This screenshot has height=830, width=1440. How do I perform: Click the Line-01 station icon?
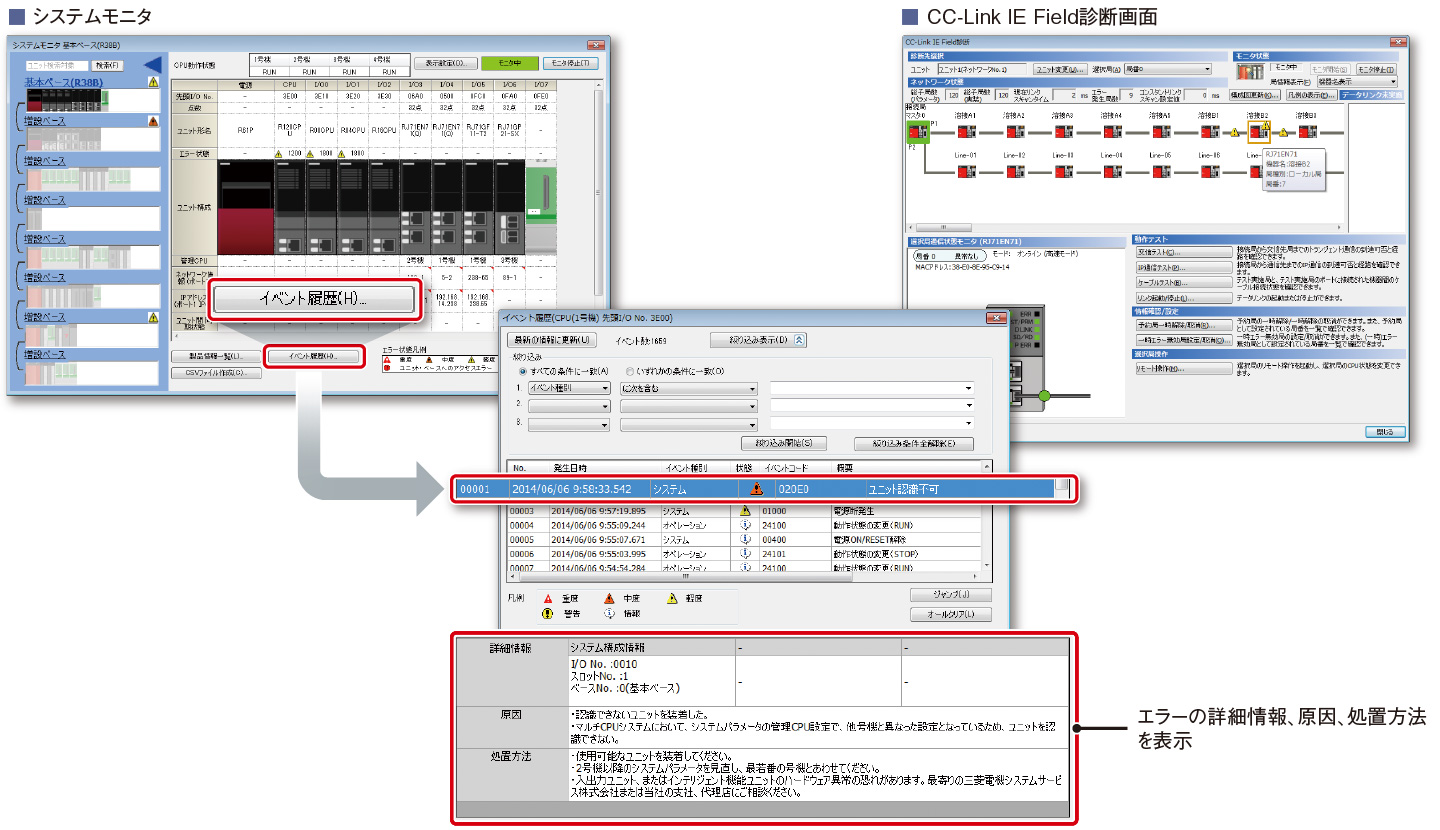[x=965, y=172]
